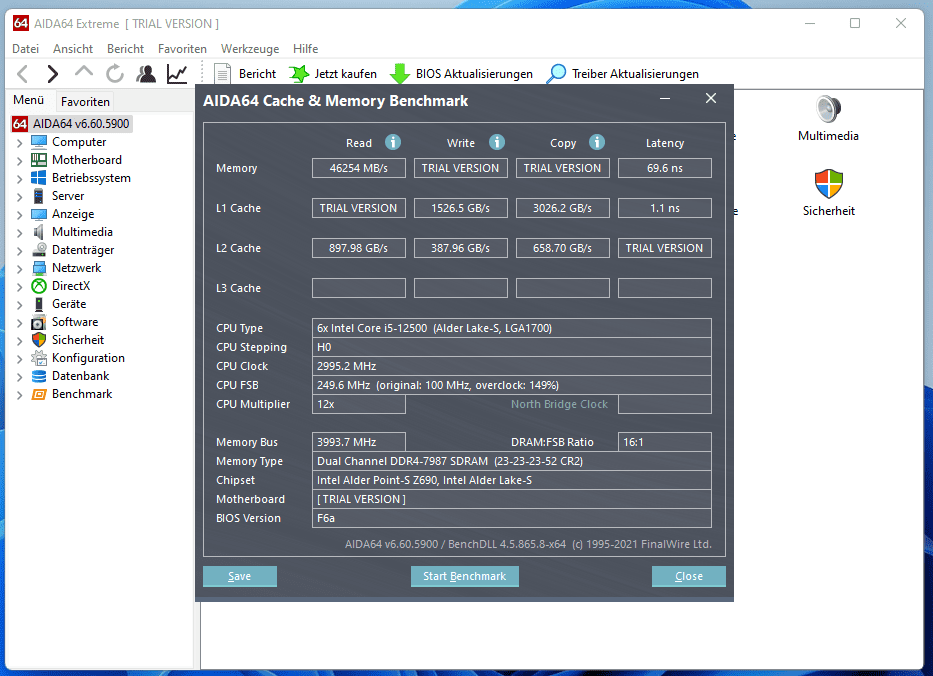The width and height of the screenshot is (933, 676).
Task: Click the Betriebssystem Windows logo icon
Action: click(39, 177)
